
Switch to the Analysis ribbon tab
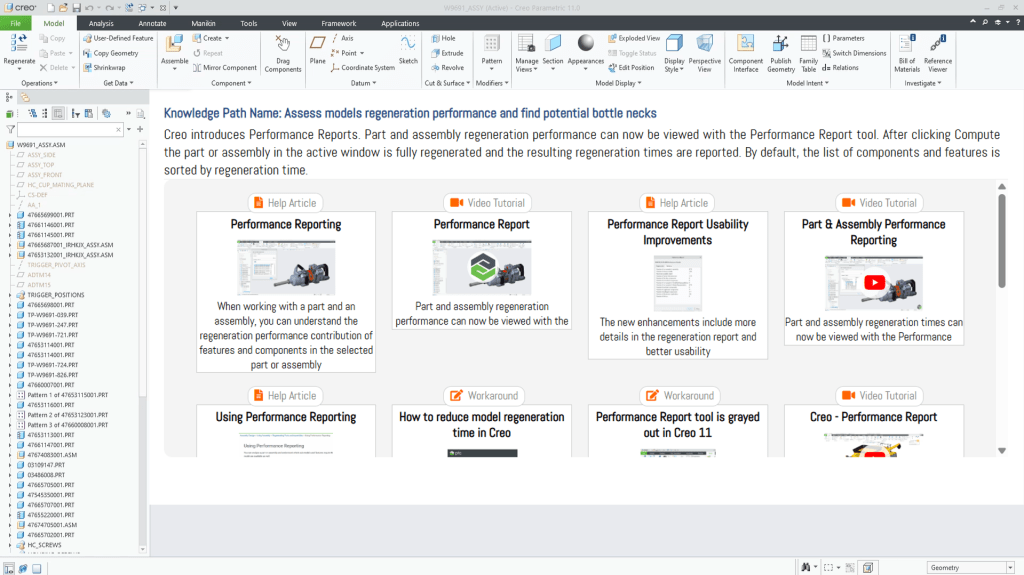tap(101, 23)
